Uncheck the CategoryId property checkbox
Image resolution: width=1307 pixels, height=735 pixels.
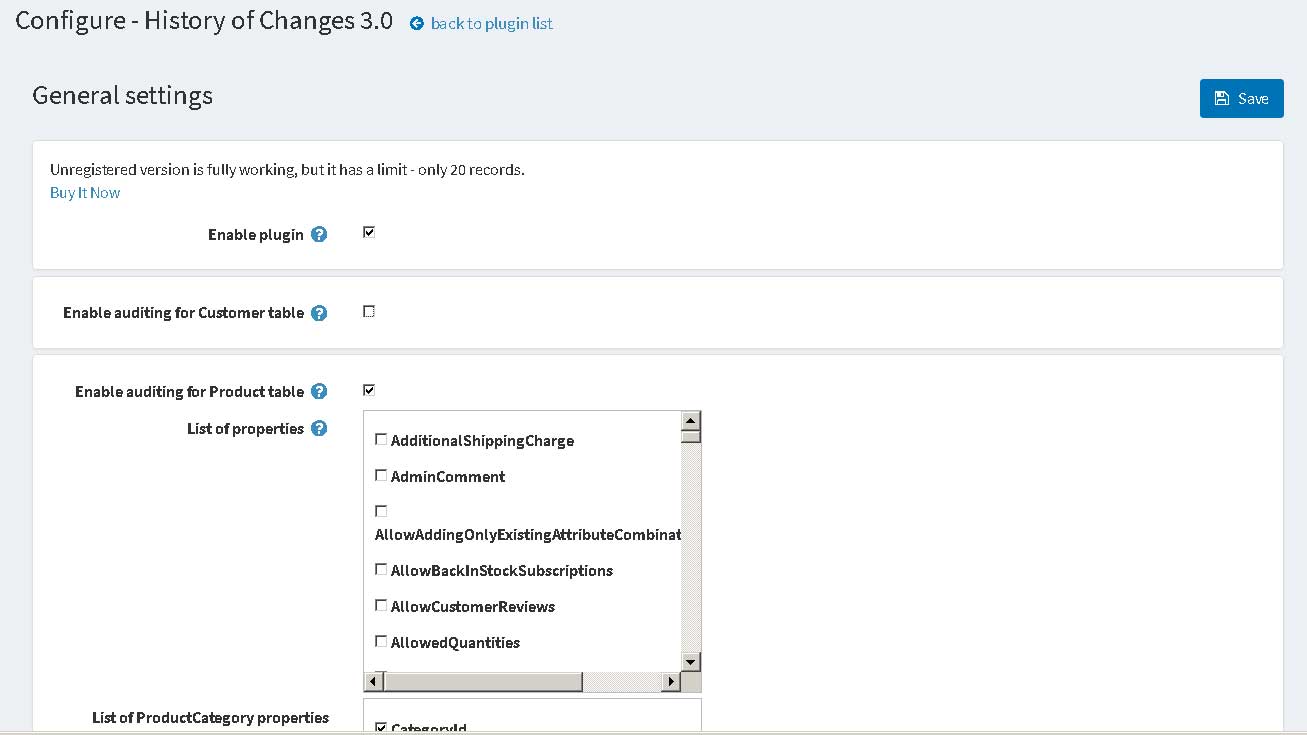[x=381, y=727]
